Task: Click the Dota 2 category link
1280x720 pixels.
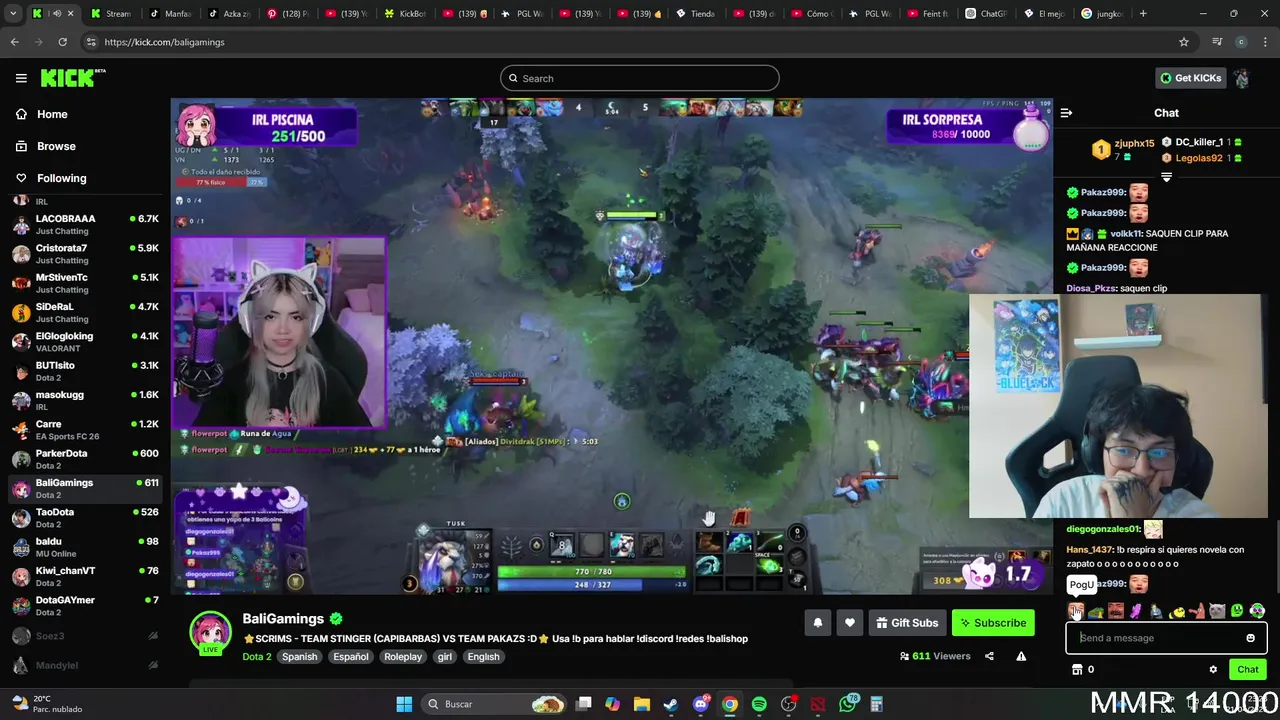Action: click(x=257, y=657)
